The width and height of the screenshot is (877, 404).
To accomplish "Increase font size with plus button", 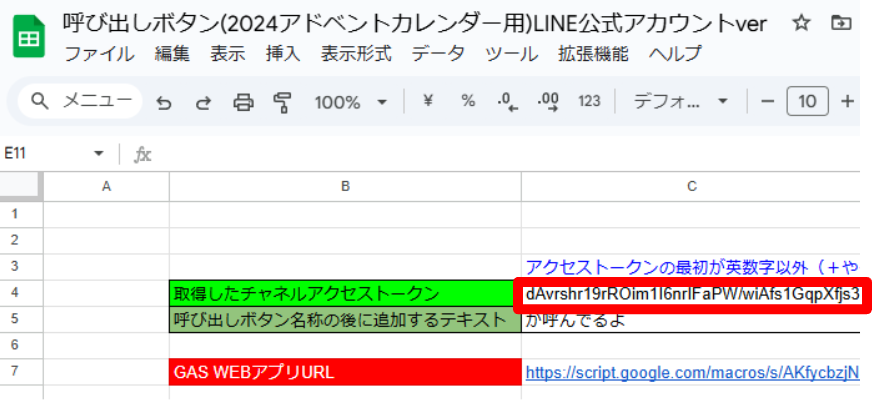I will click(848, 102).
